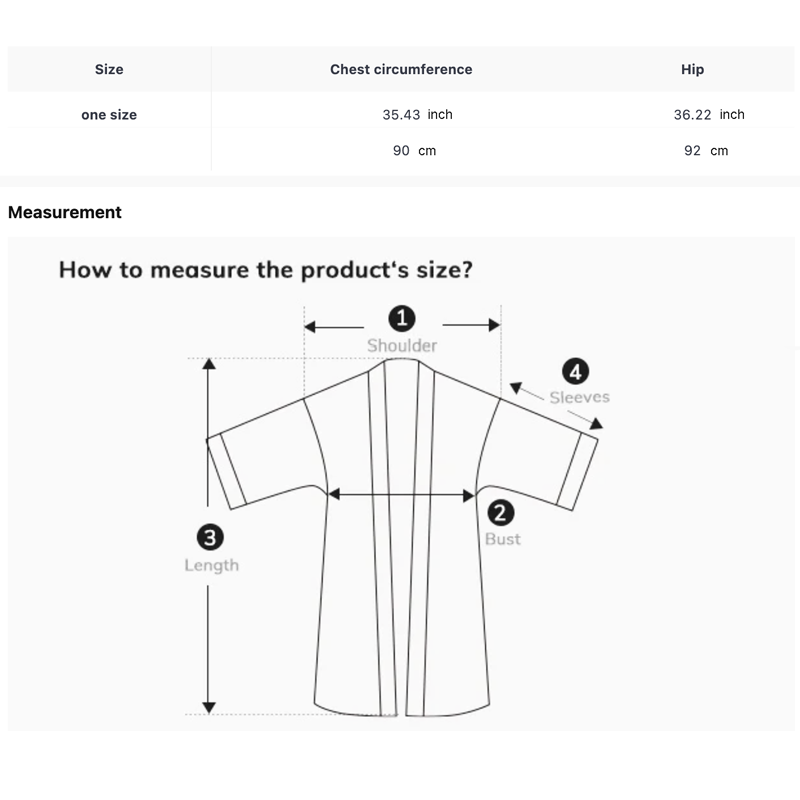Click the number 1 circle above Shoulder
Screen dimensions: 800x800
pos(402,319)
